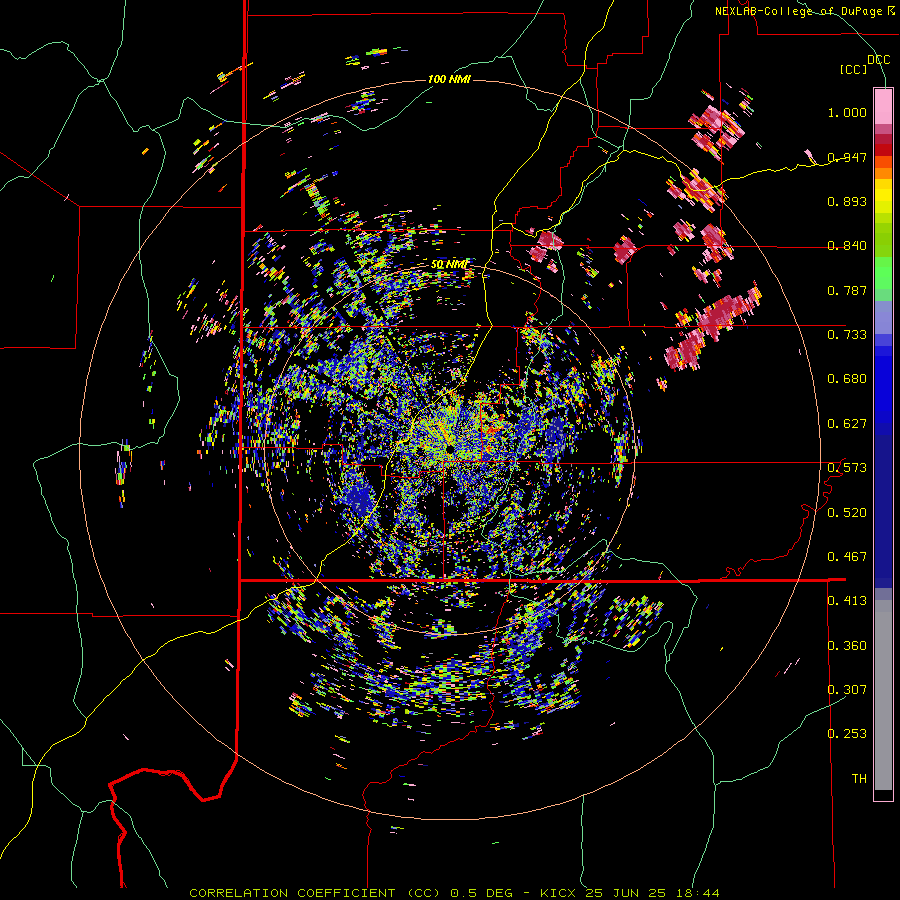Pick the light pink swatch in the color bar
The height and width of the screenshot is (900, 900).
point(883,106)
